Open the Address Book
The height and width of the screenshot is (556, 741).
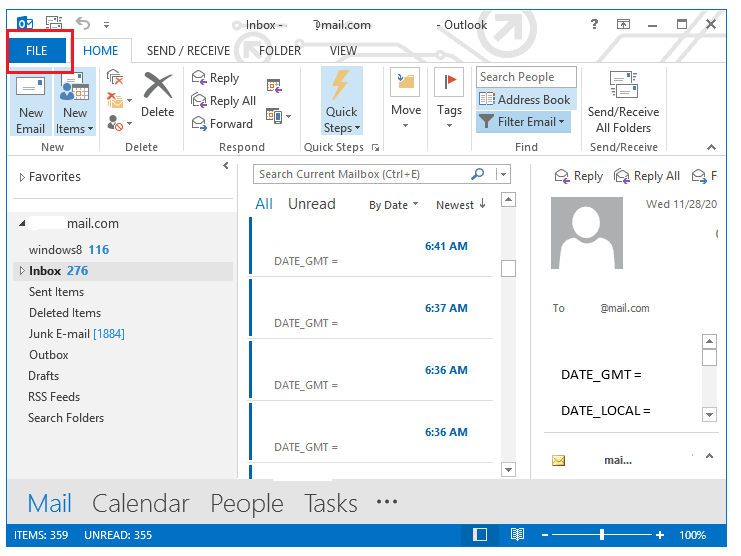[x=524, y=100]
